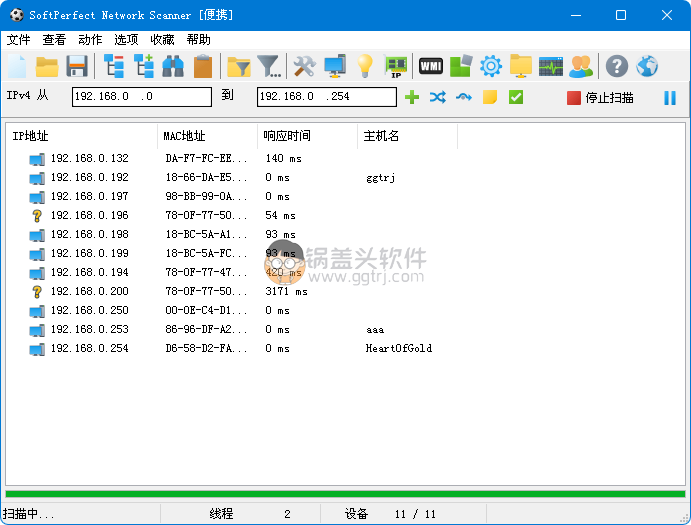Click the yellow note icon
Screen dimensions: 691x525
click(490, 97)
